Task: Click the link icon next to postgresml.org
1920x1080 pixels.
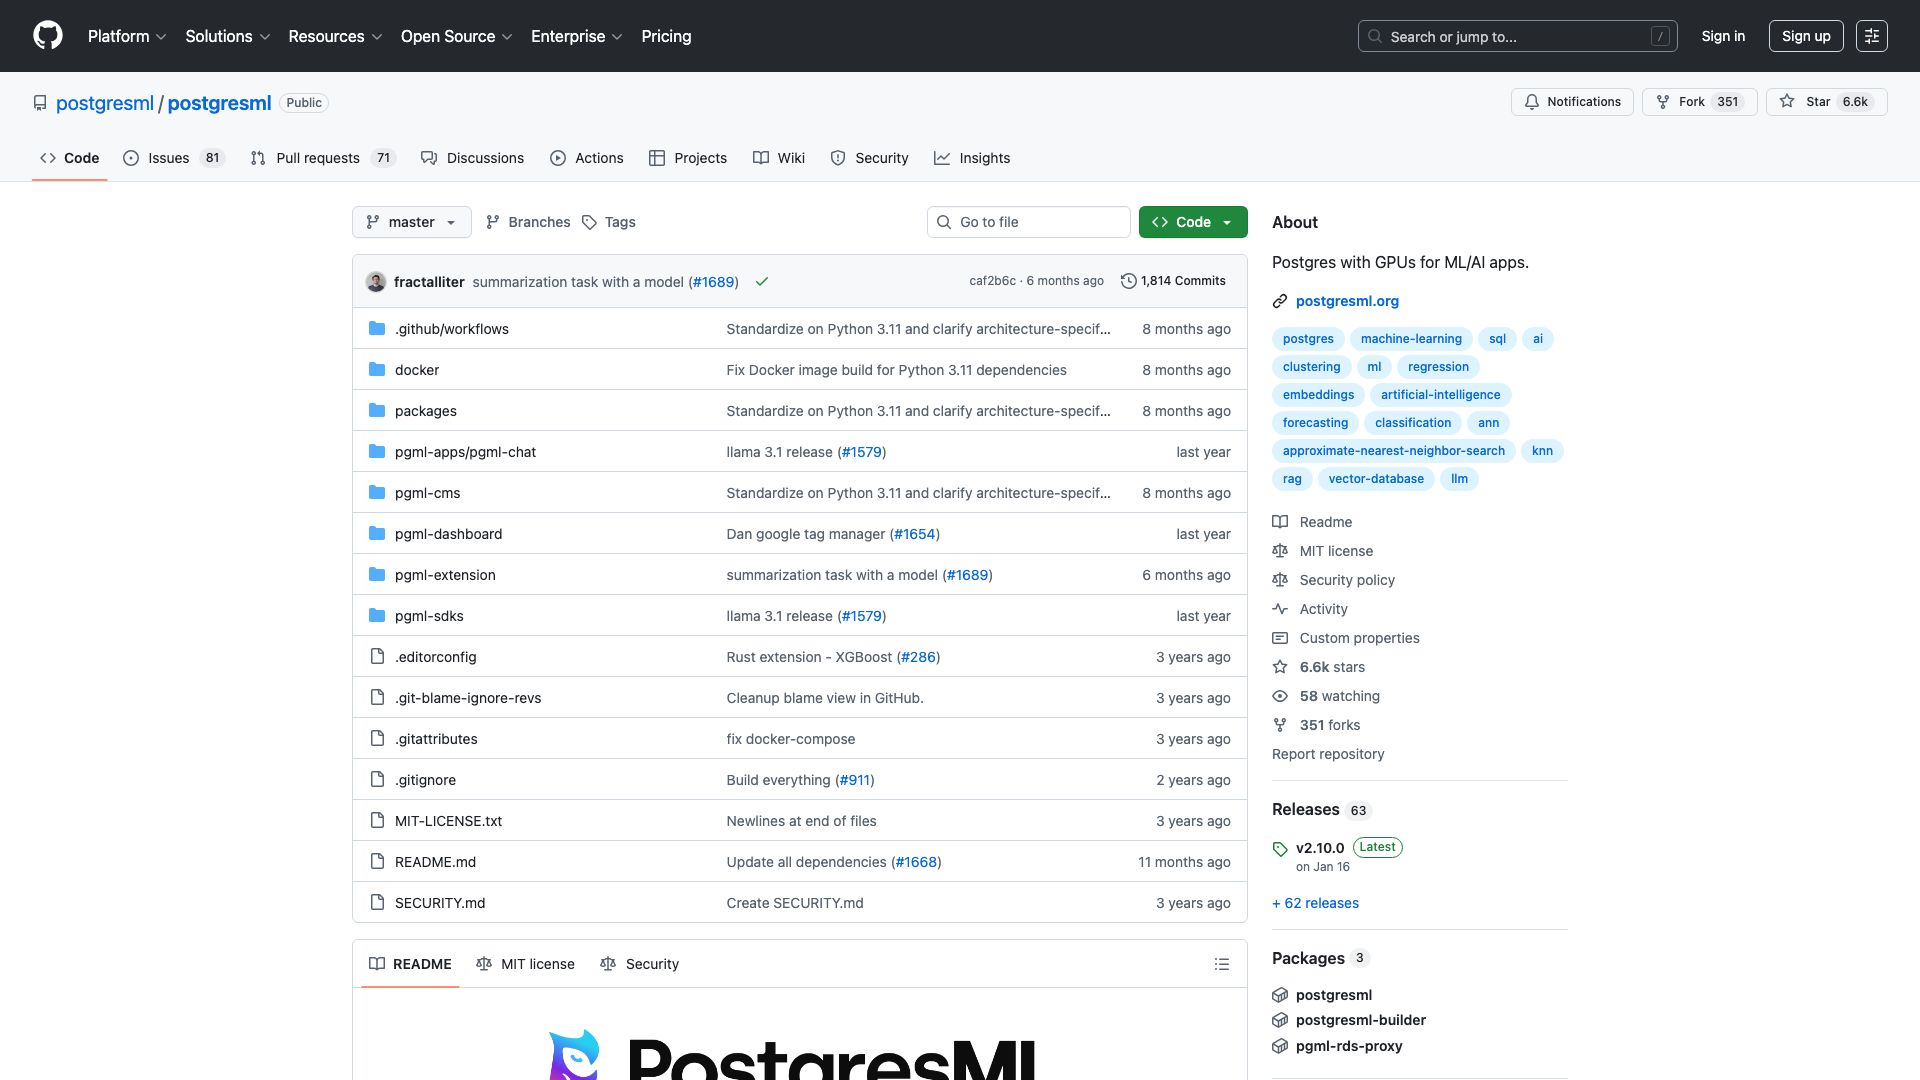Action: (x=1278, y=301)
